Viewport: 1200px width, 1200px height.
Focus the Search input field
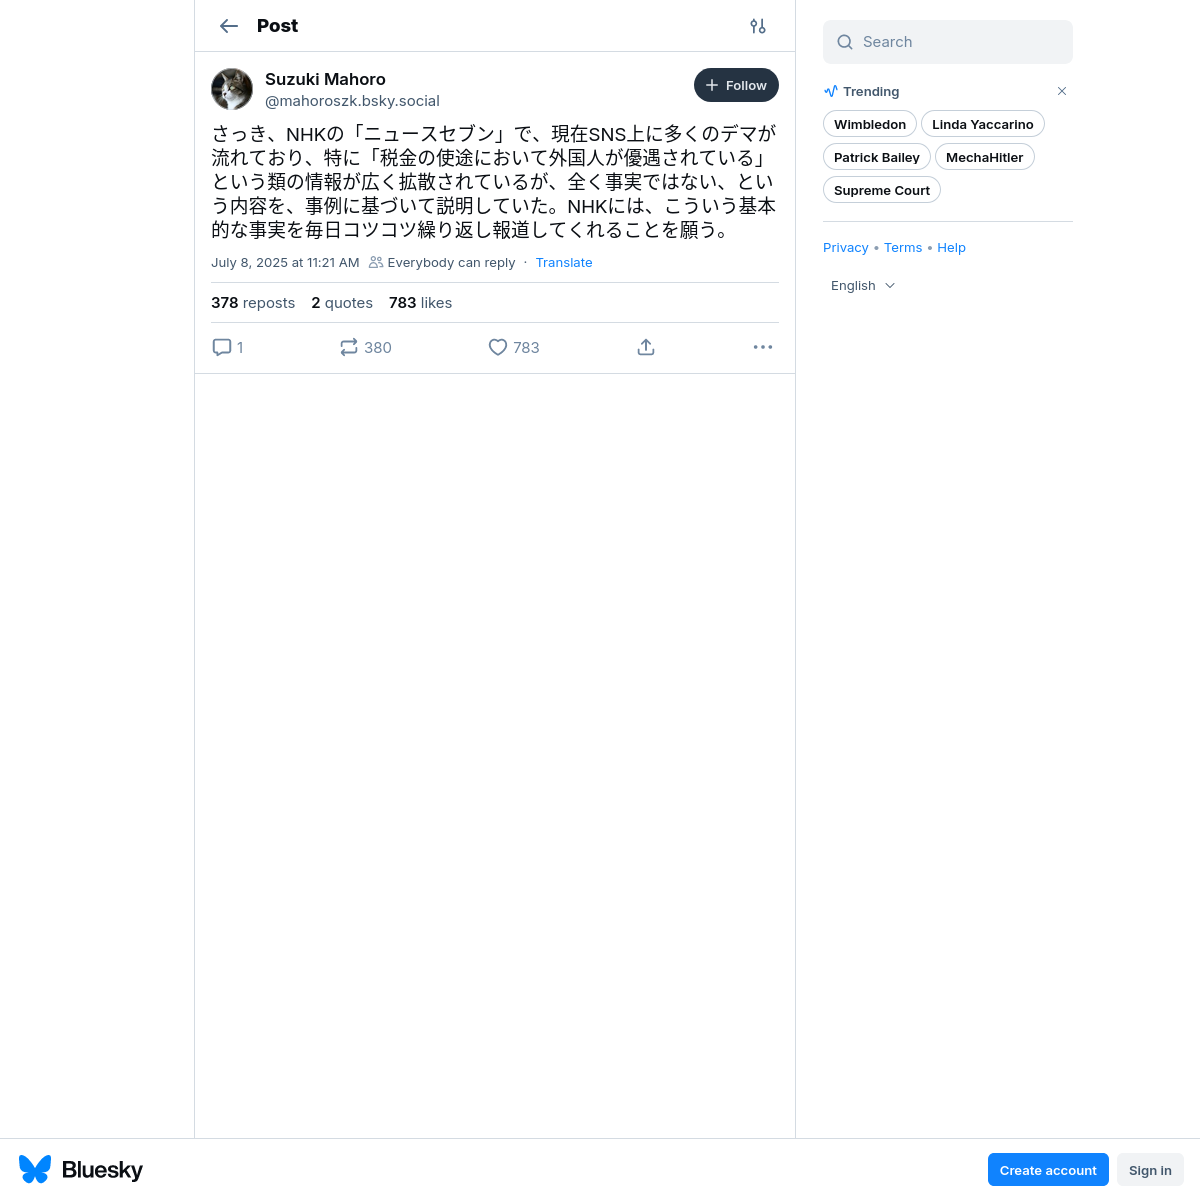click(x=948, y=42)
